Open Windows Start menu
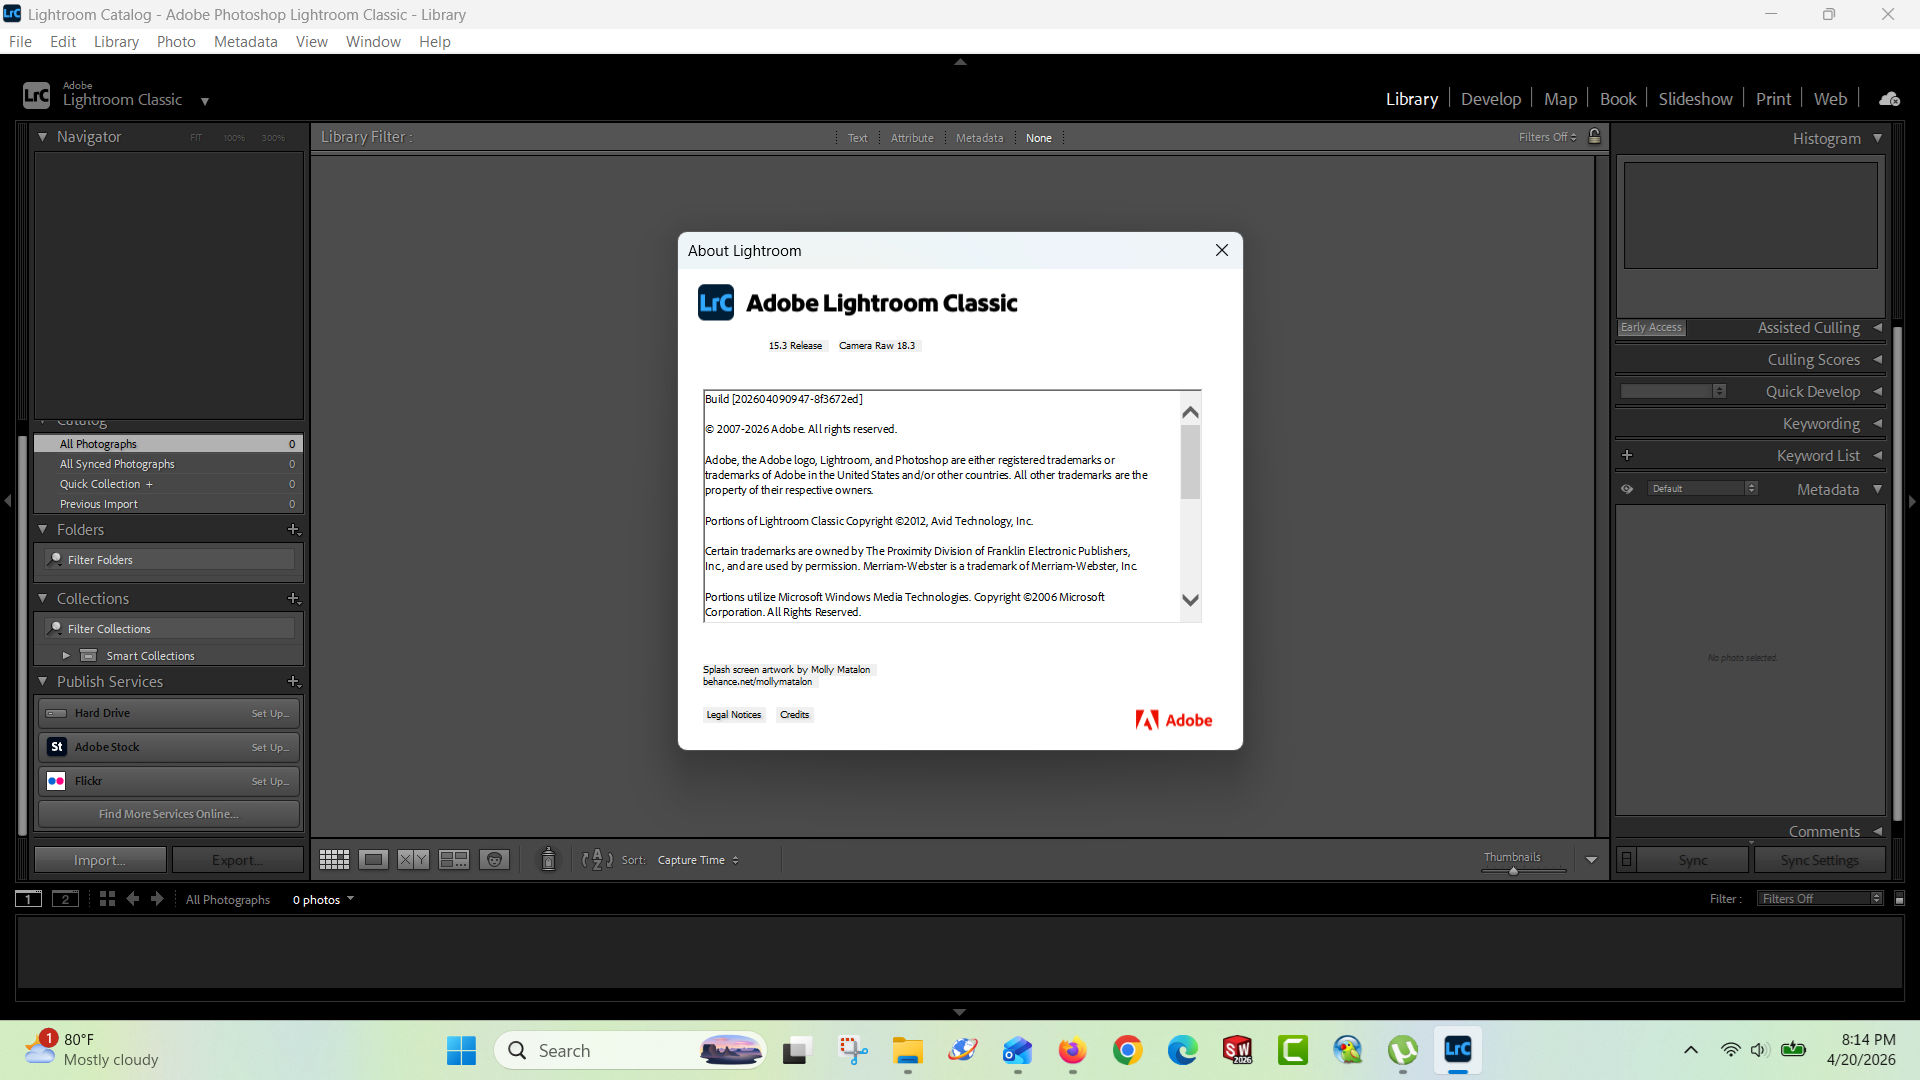Image resolution: width=1920 pixels, height=1080 pixels. (461, 1050)
